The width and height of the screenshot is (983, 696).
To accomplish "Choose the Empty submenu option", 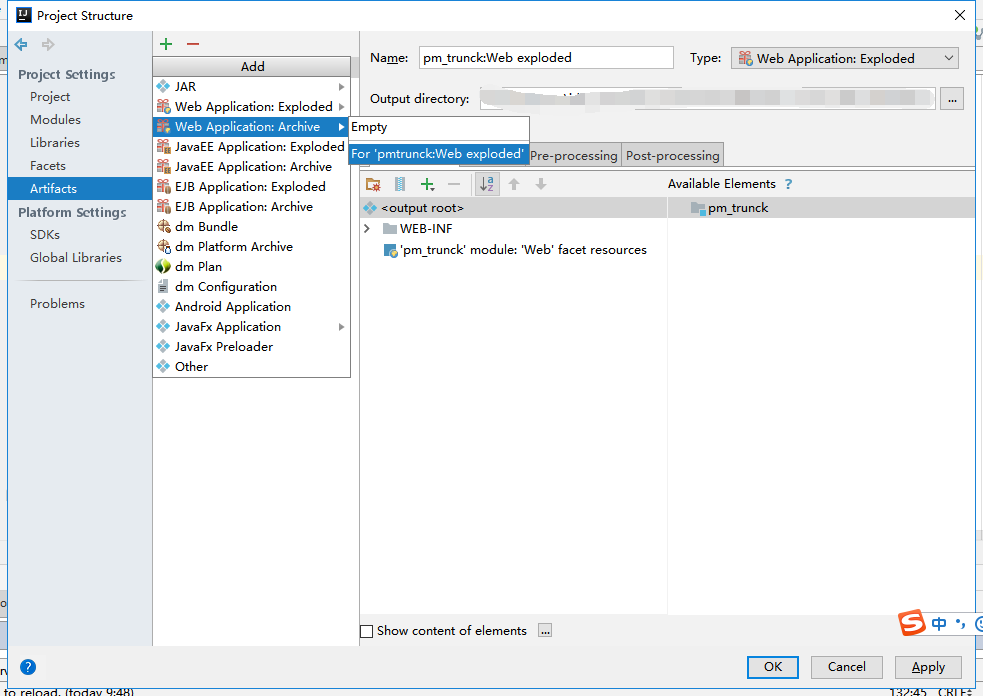I will (439, 127).
